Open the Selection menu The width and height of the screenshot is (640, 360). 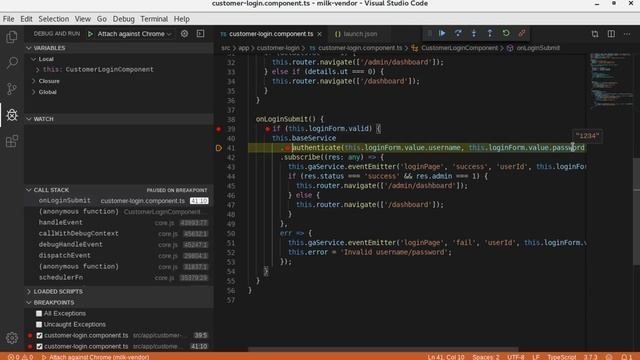(53, 19)
